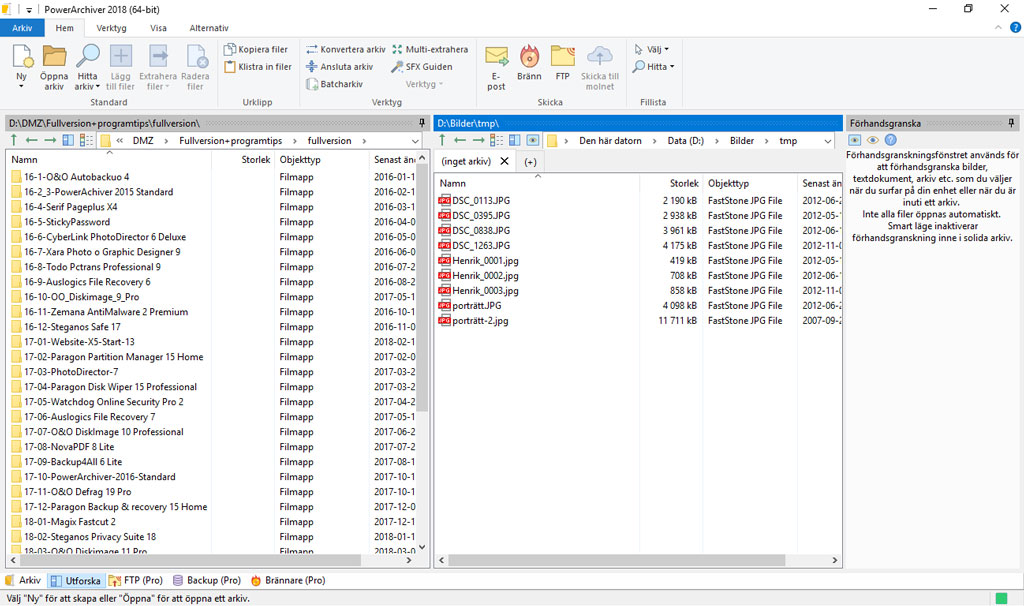Screen dimensions: 1024x606
Task: Click Skicka till molnet cloud icon
Action: (x=600, y=57)
